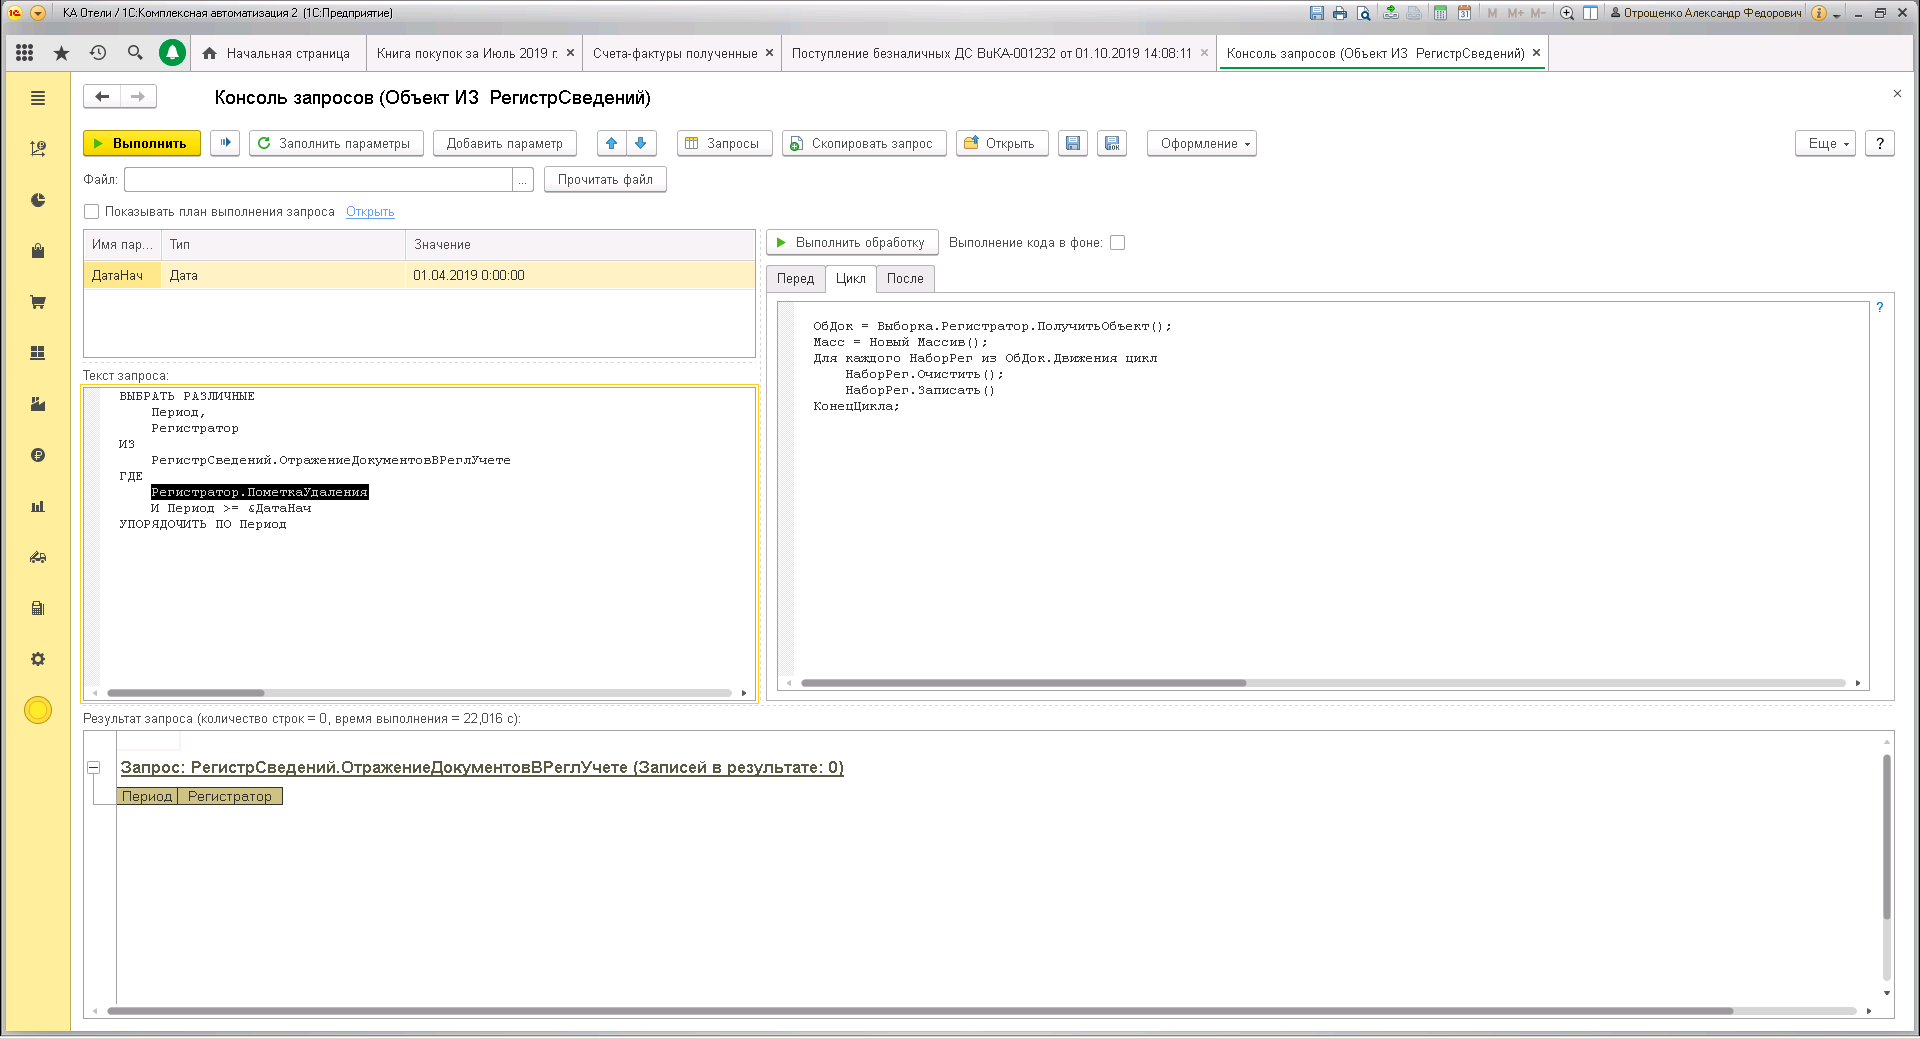Open the Оформление dropdown

coord(1202,143)
